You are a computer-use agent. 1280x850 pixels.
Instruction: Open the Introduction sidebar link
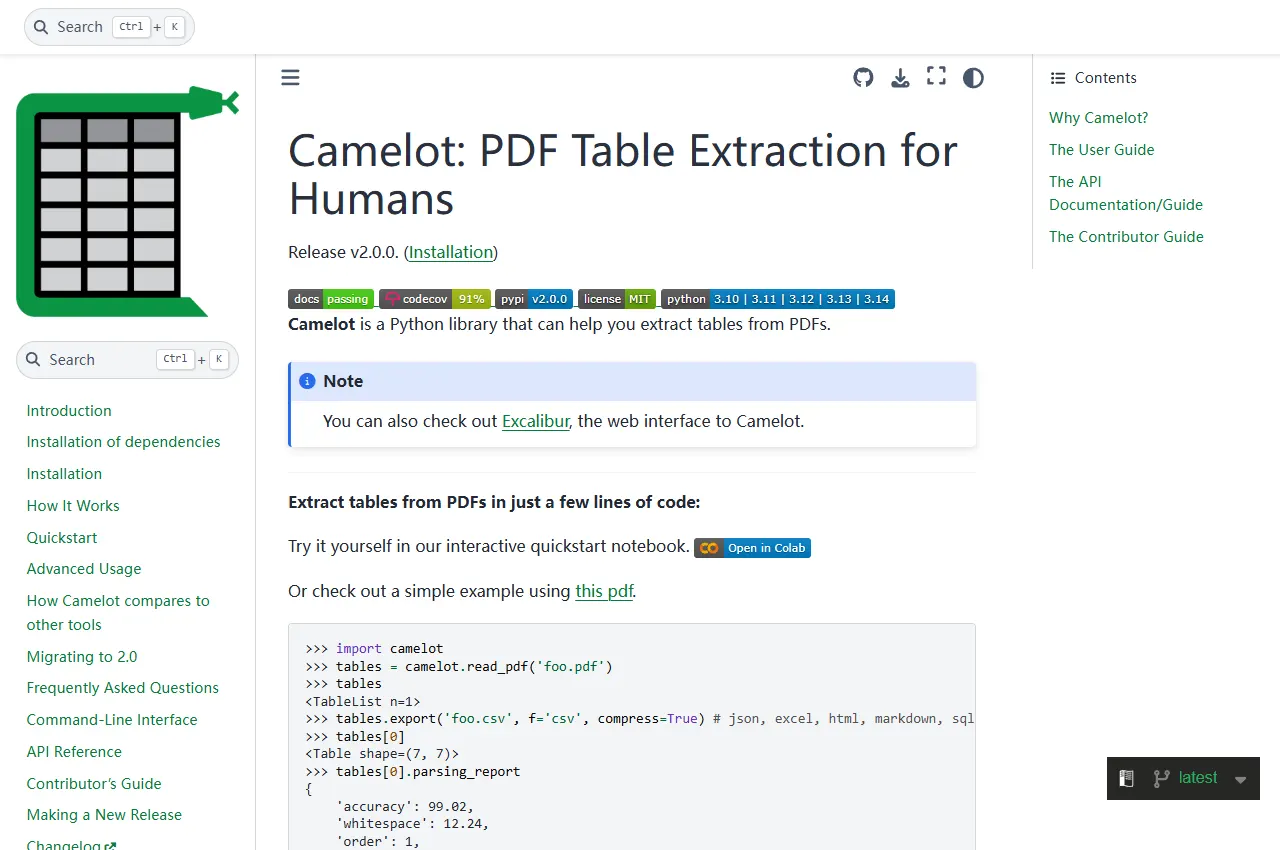69,411
